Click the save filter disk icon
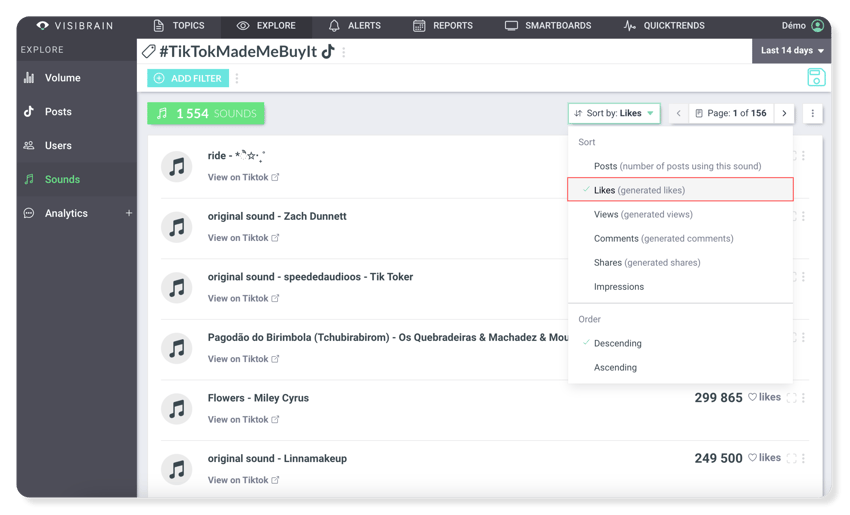 [816, 77]
